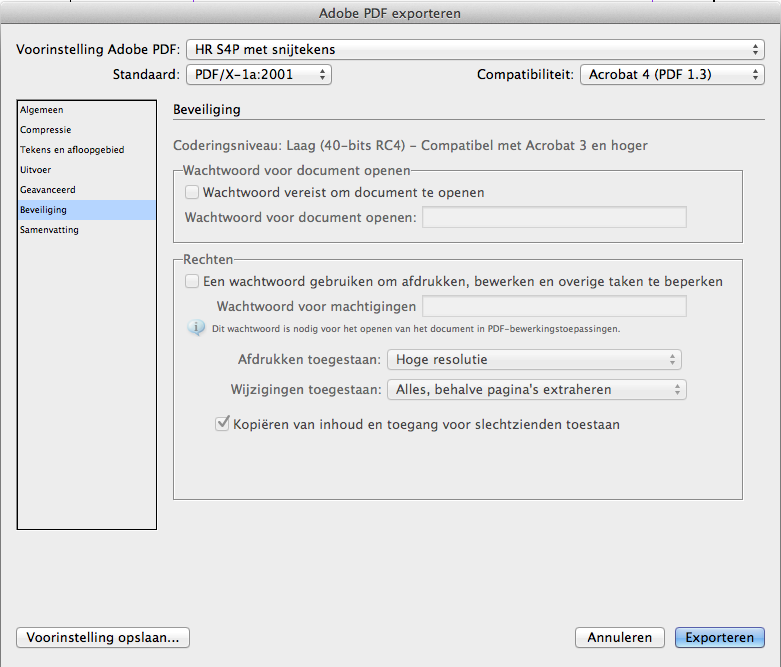Select the Compressie section

pyautogui.click(x=87, y=130)
